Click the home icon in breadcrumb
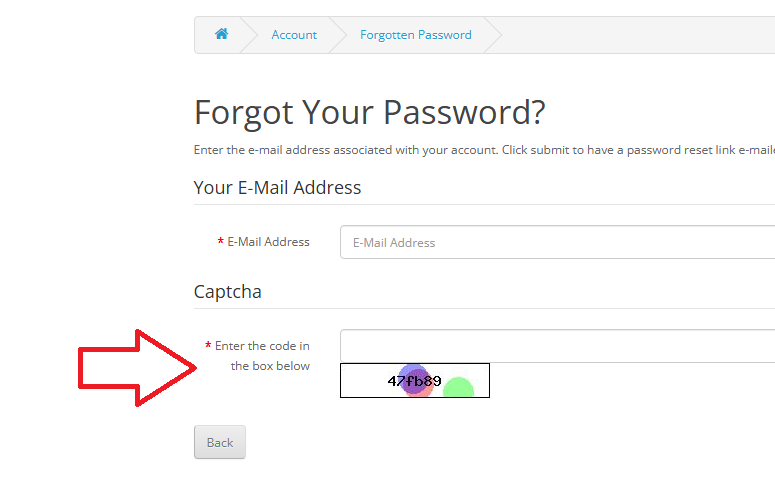 pyautogui.click(x=221, y=34)
